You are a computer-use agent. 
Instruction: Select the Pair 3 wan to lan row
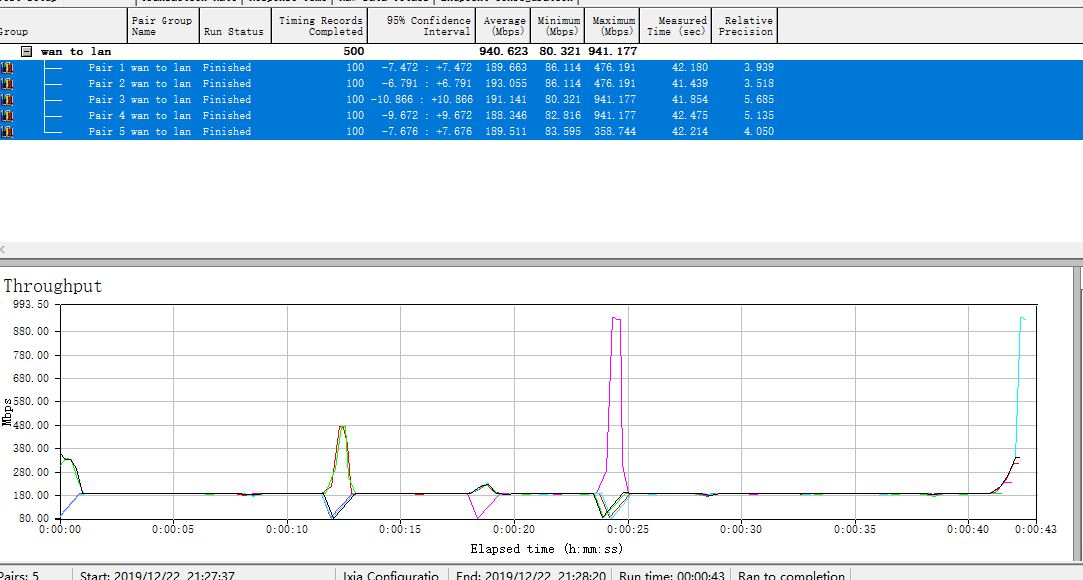[x=139, y=100]
